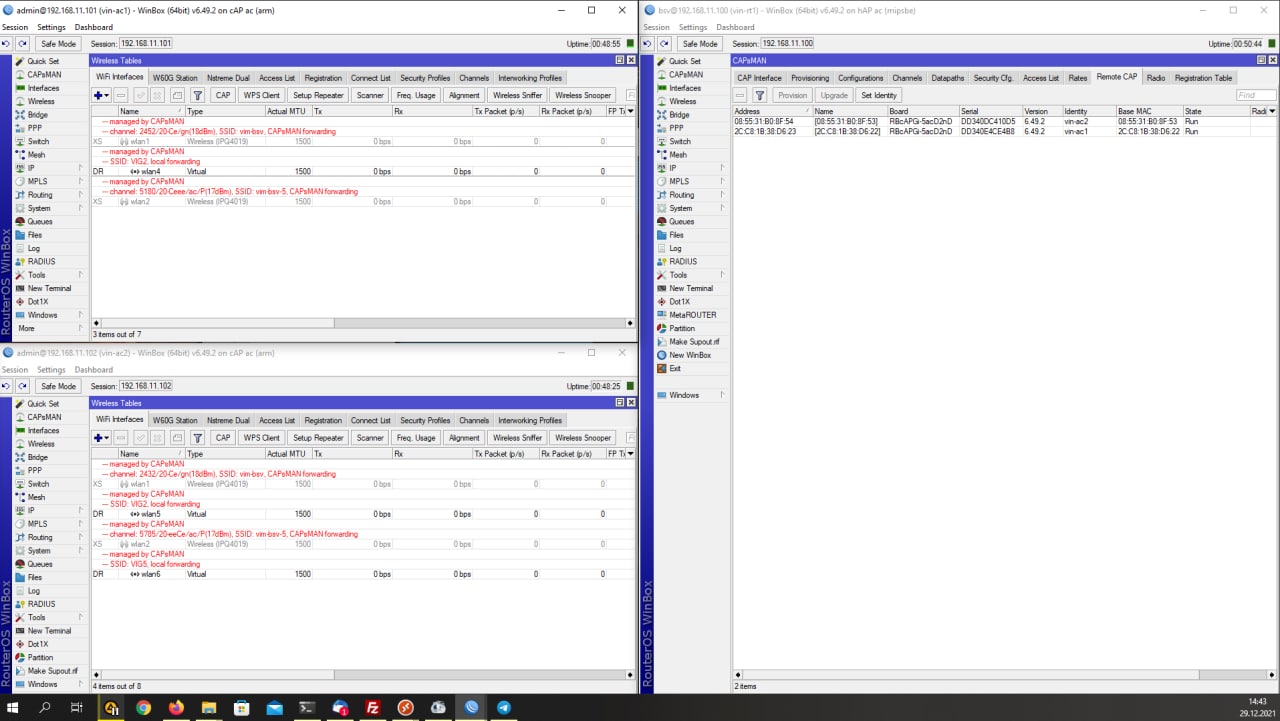Image resolution: width=1280 pixels, height=721 pixels.
Task: Click the Windows Start button
Action: coord(15,707)
